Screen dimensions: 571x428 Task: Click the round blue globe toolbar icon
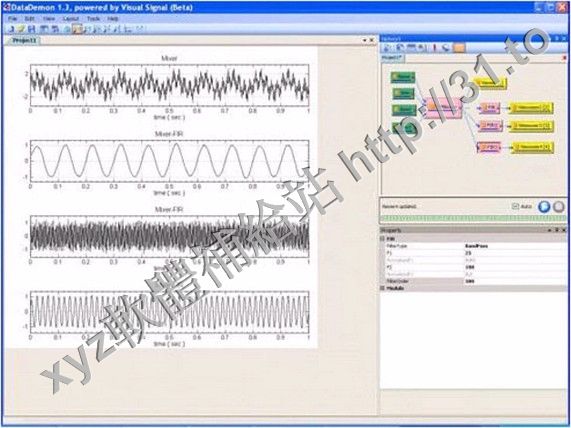(x=66, y=29)
